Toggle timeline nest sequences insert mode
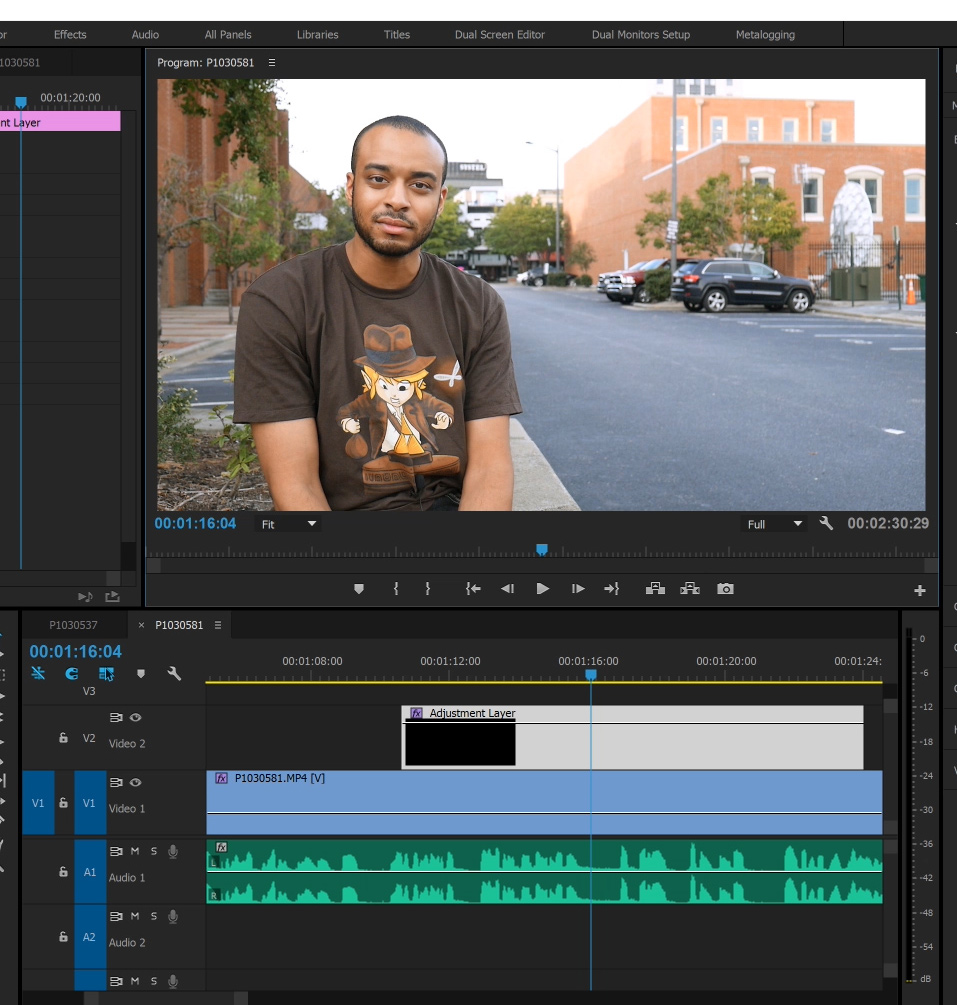The image size is (957, 1005). click(38, 673)
